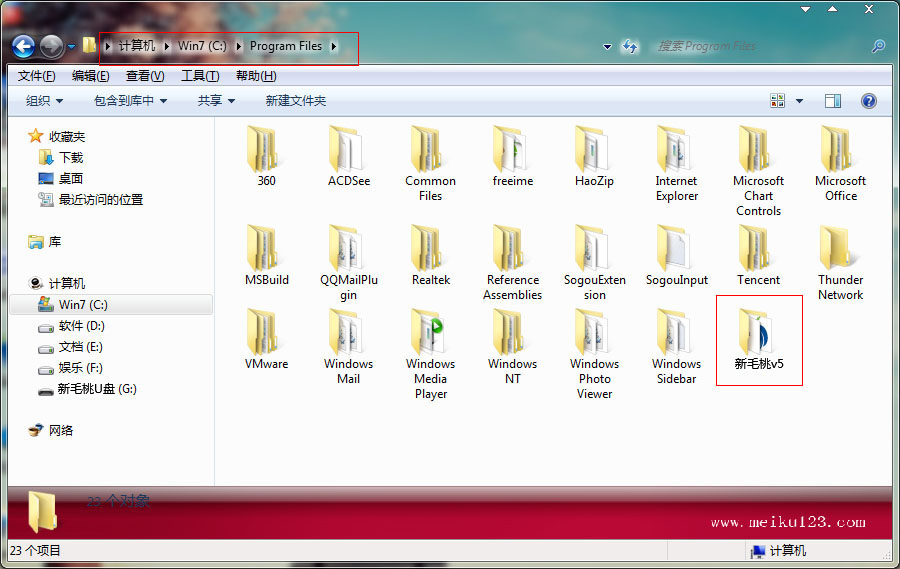Open recent pages dropdown beside Forward
The height and width of the screenshot is (569, 900).
(71, 47)
